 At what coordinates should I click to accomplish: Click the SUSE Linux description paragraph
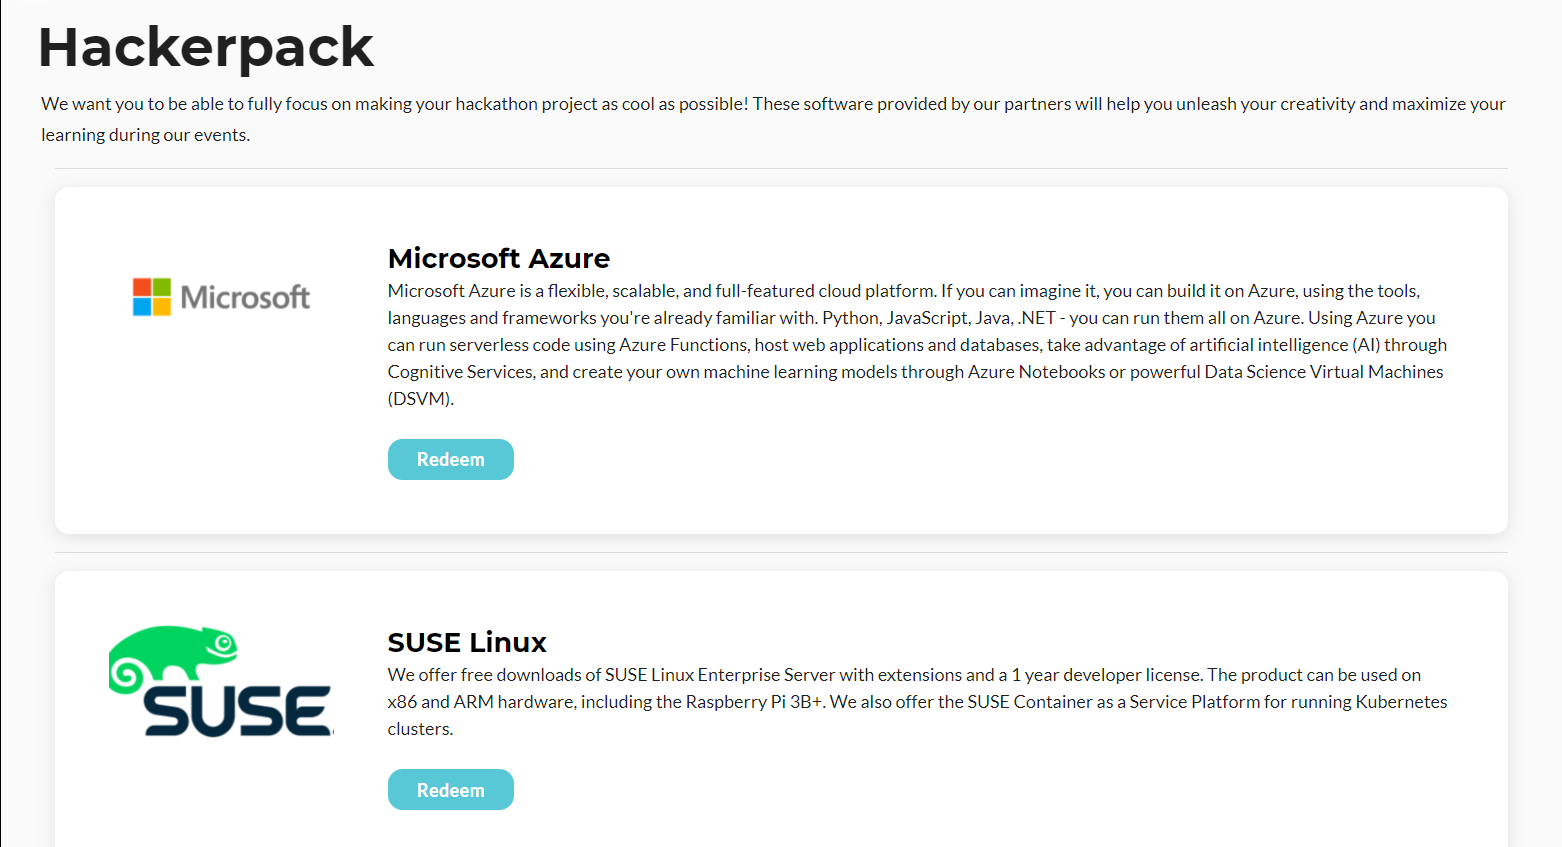[x=917, y=701]
